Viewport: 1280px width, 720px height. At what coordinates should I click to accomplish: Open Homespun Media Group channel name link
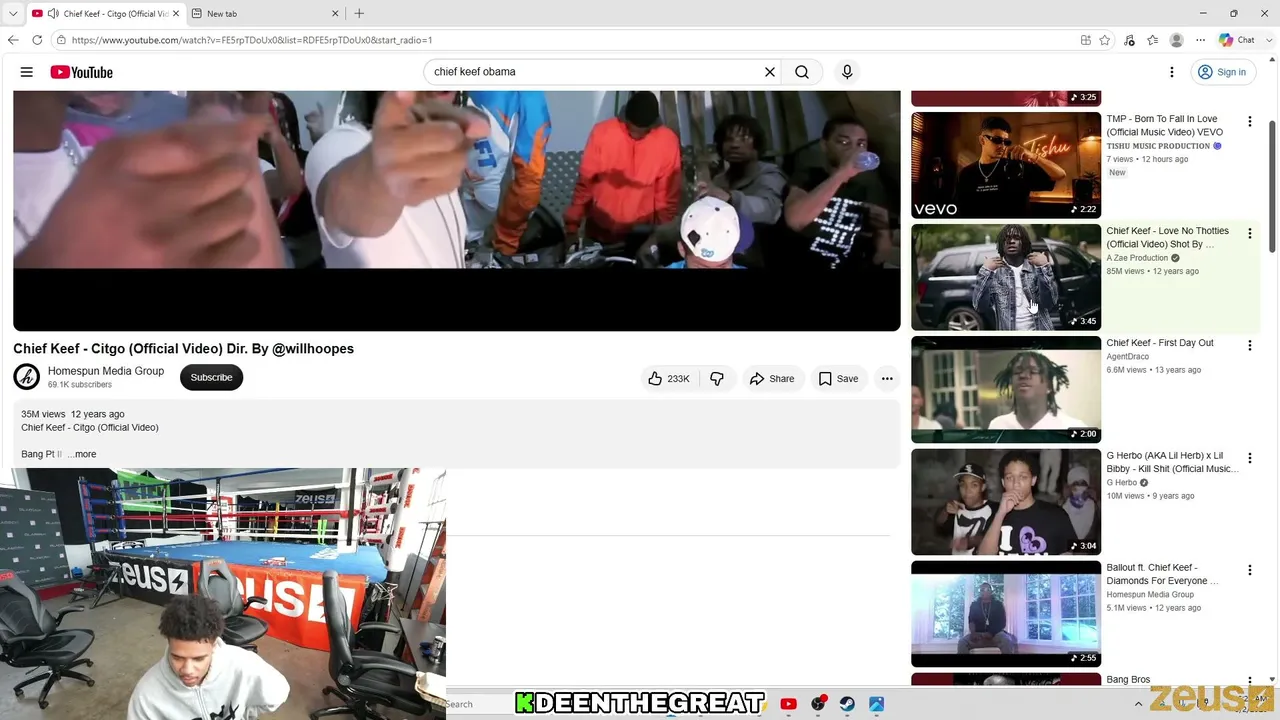pyautogui.click(x=106, y=371)
